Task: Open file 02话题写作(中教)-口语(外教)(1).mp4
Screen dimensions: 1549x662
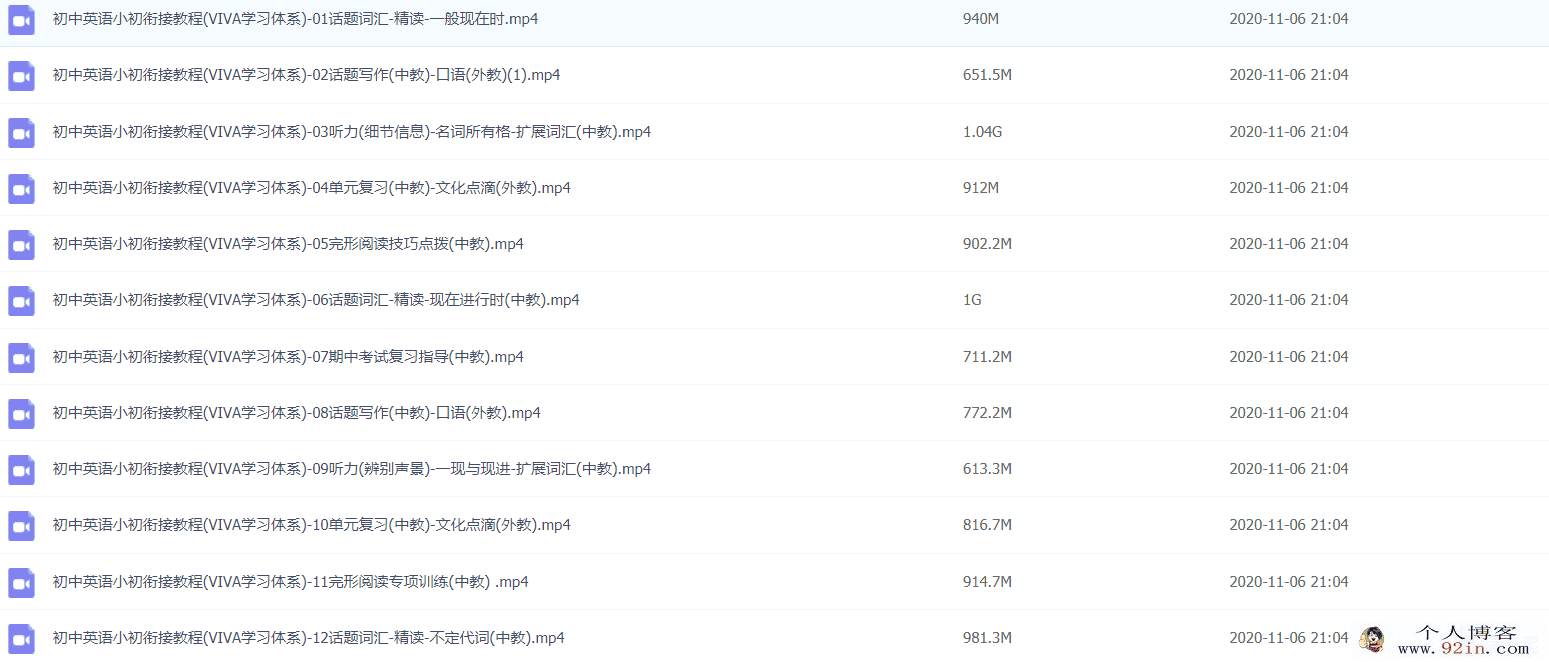Action: click(x=306, y=75)
